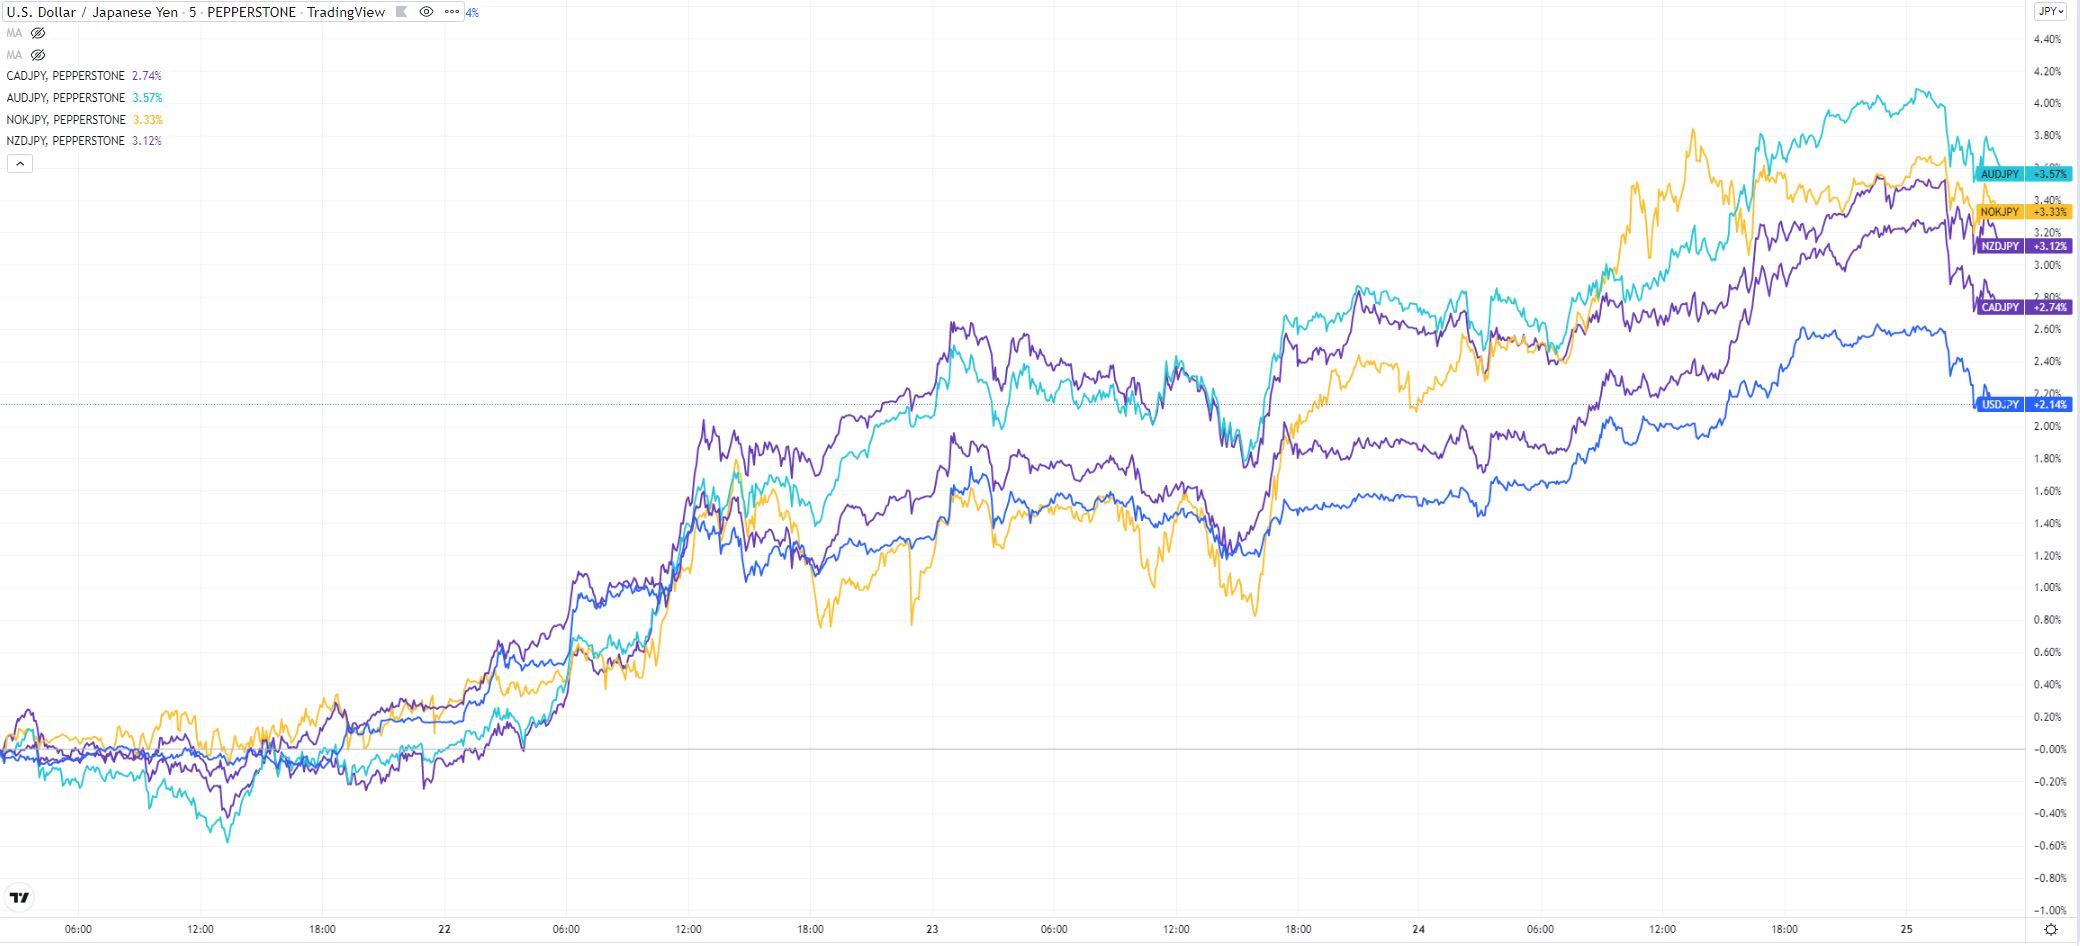Open chart settings gear icon
The height and width of the screenshot is (946, 2080).
click(2051, 930)
